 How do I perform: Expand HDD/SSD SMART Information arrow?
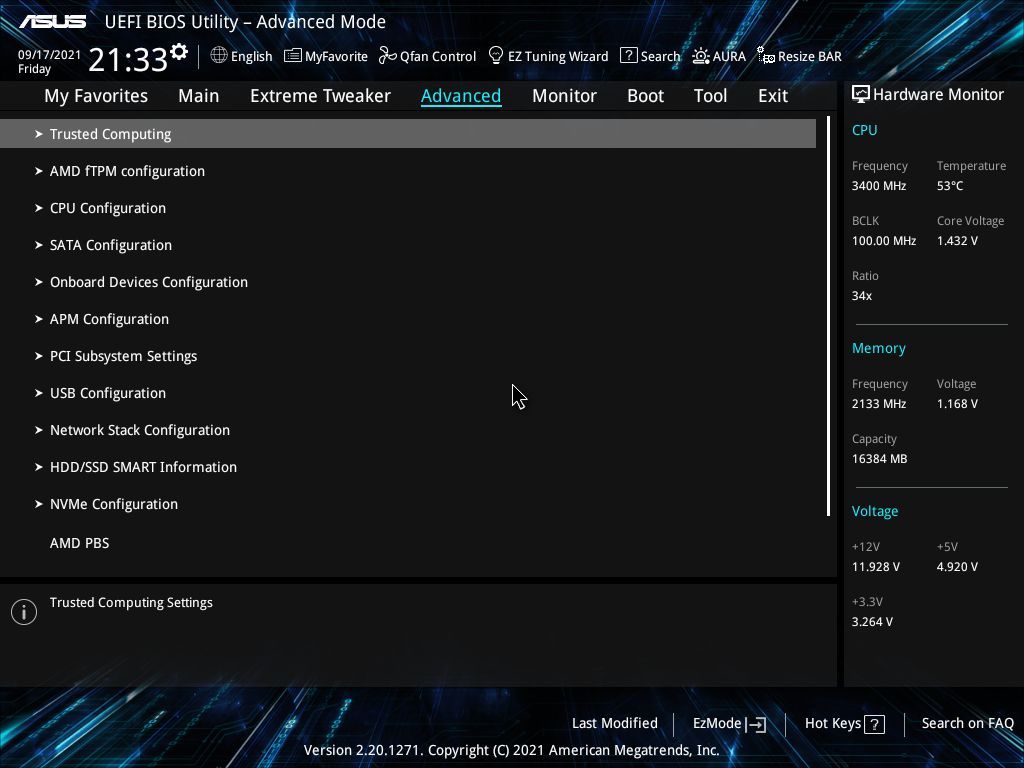(x=39, y=467)
